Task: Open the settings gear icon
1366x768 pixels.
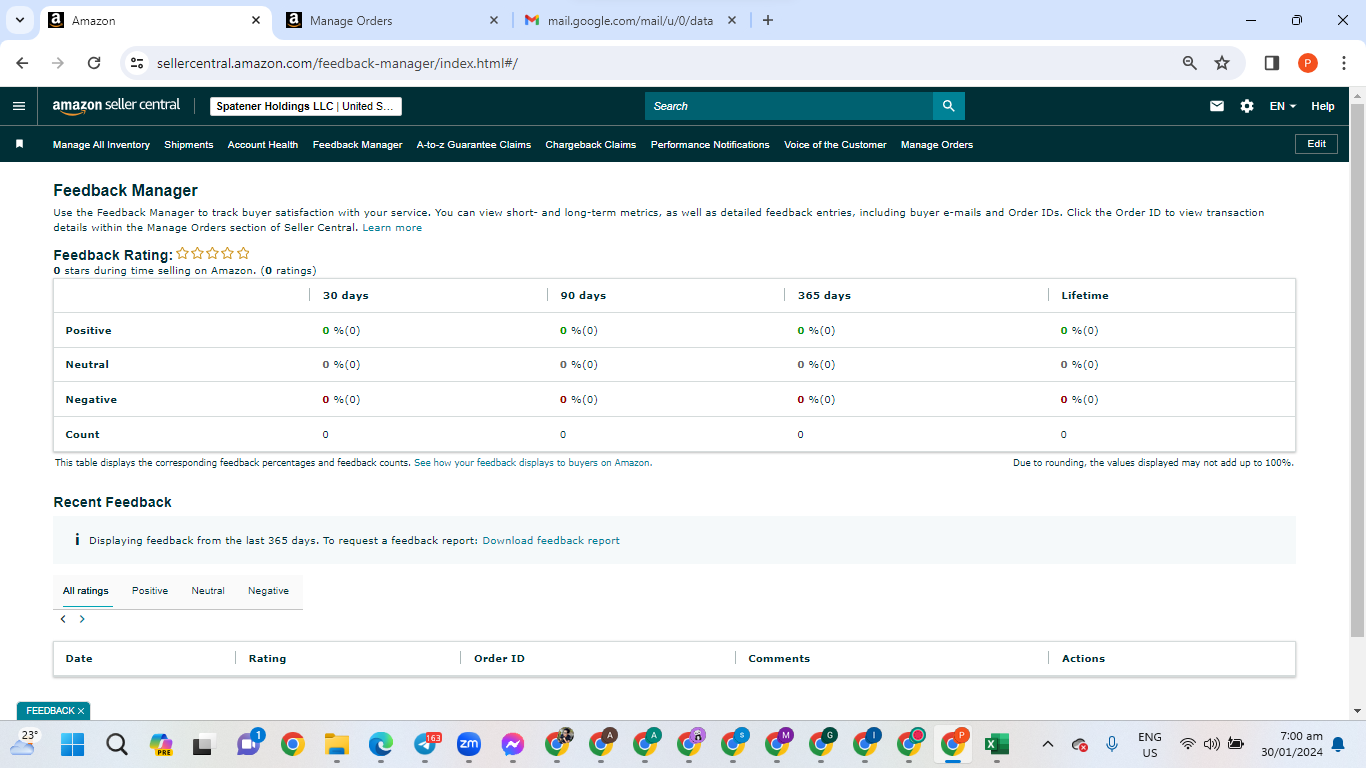Action: coord(1247,106)
